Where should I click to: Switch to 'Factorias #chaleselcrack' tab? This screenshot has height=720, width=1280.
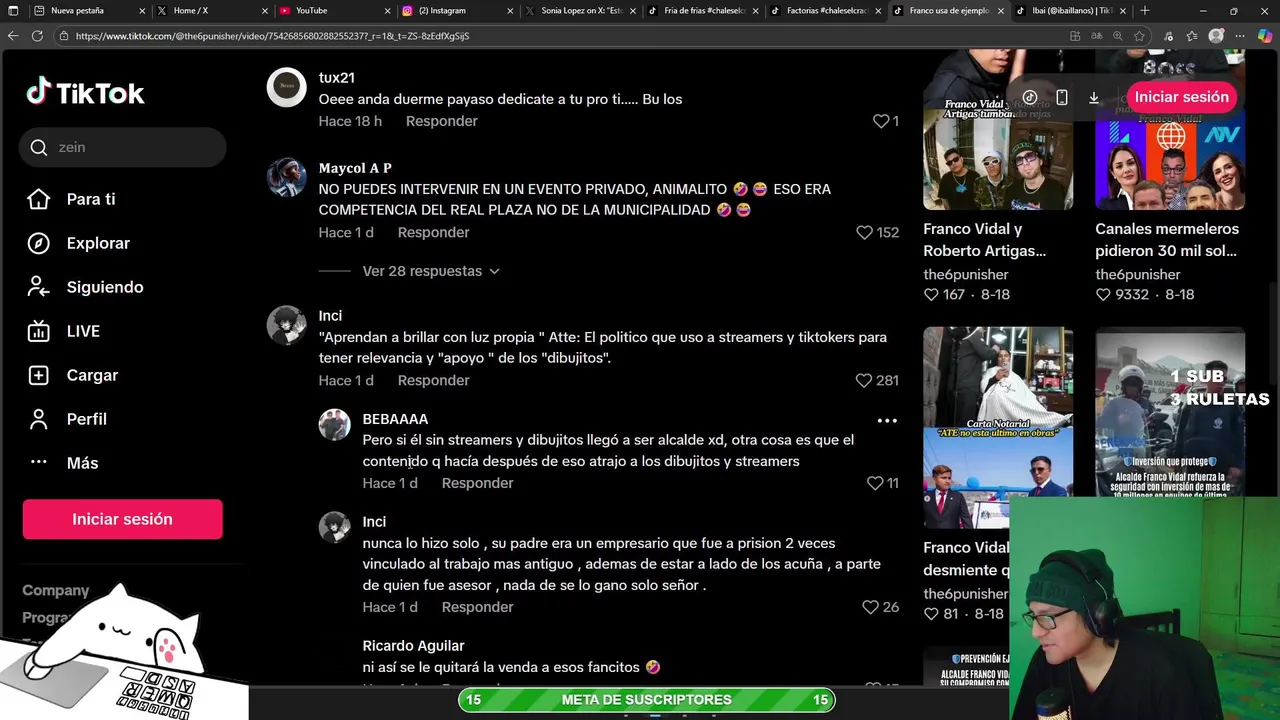pyautogui.click(x=826, y=10)
